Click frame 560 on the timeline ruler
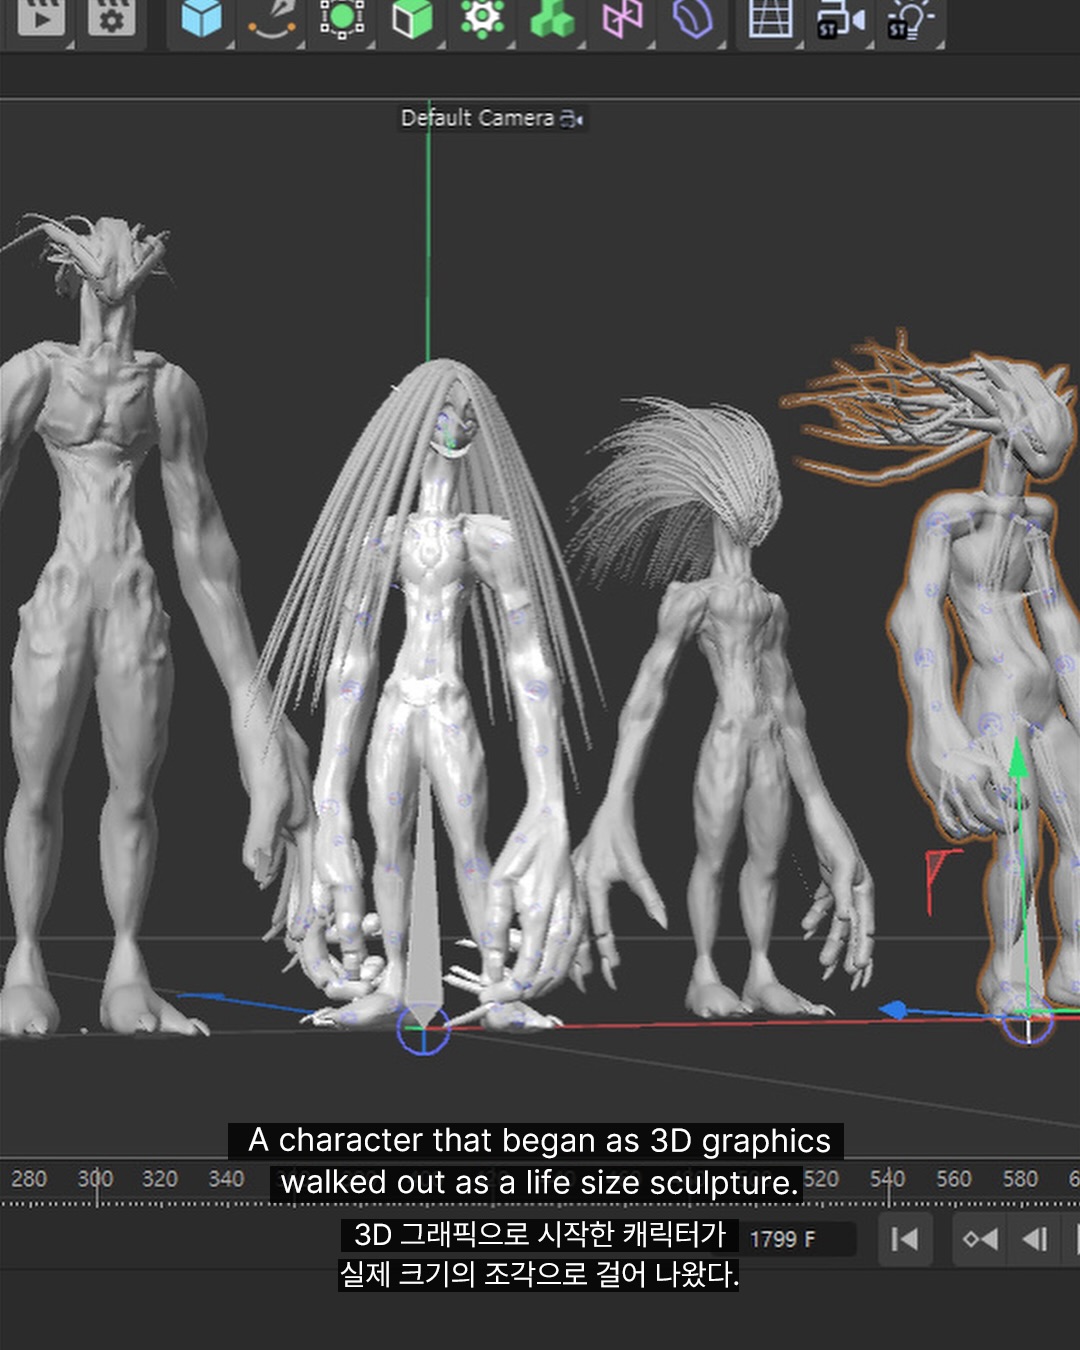The width and height of the screenshot is (1080, 1350). (954, 1179)
